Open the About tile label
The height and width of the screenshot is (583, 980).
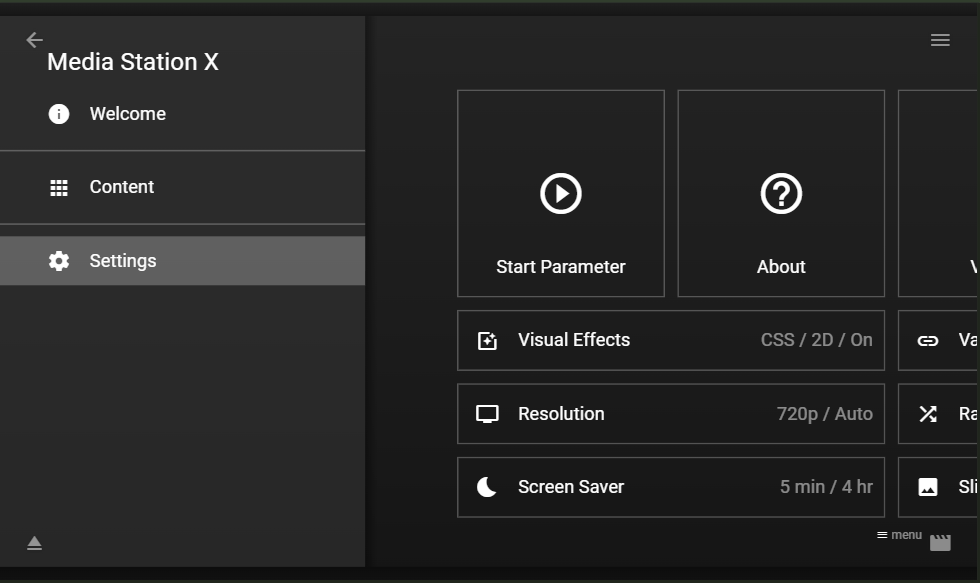tap(781, 267)
